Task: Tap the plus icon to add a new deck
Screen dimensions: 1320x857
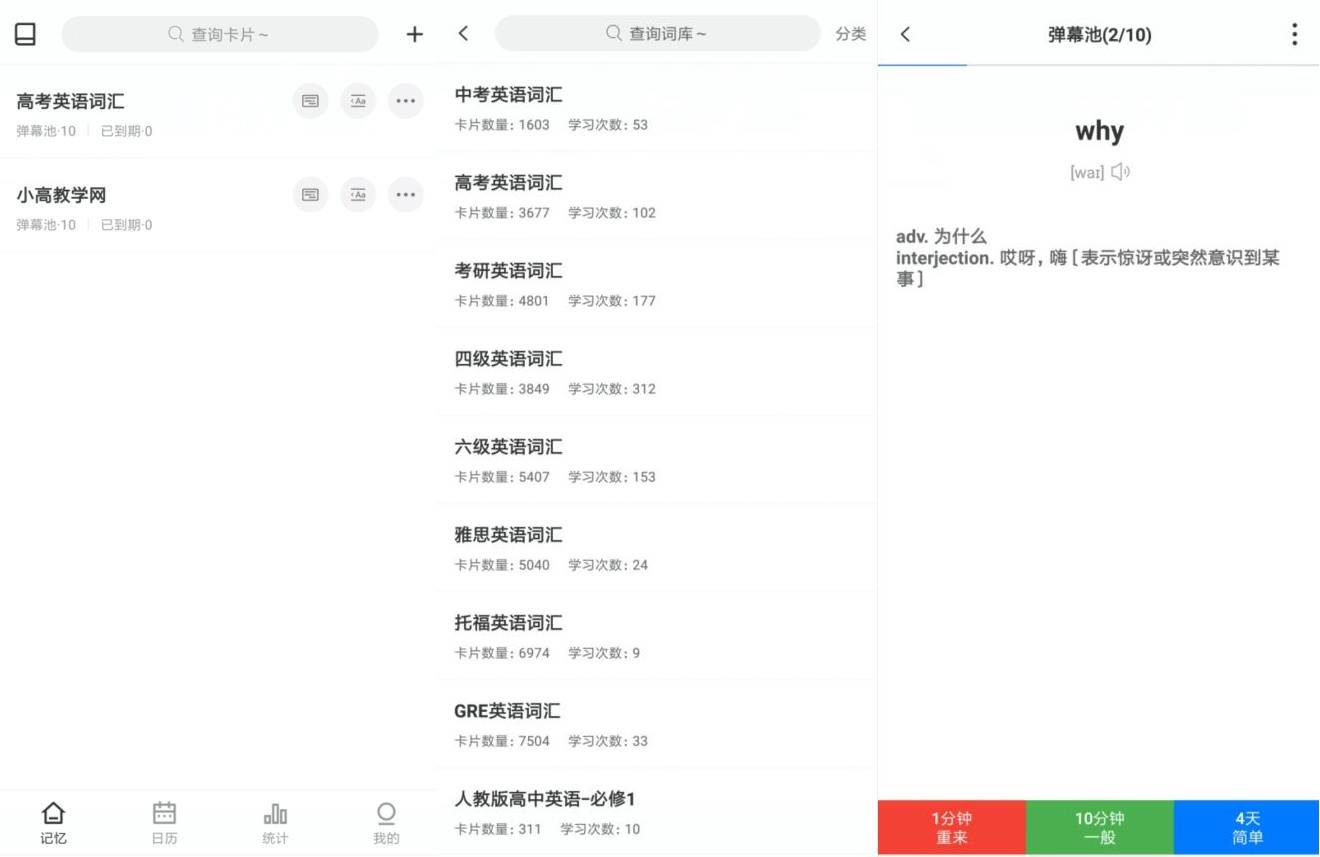Action: point(414,33)
